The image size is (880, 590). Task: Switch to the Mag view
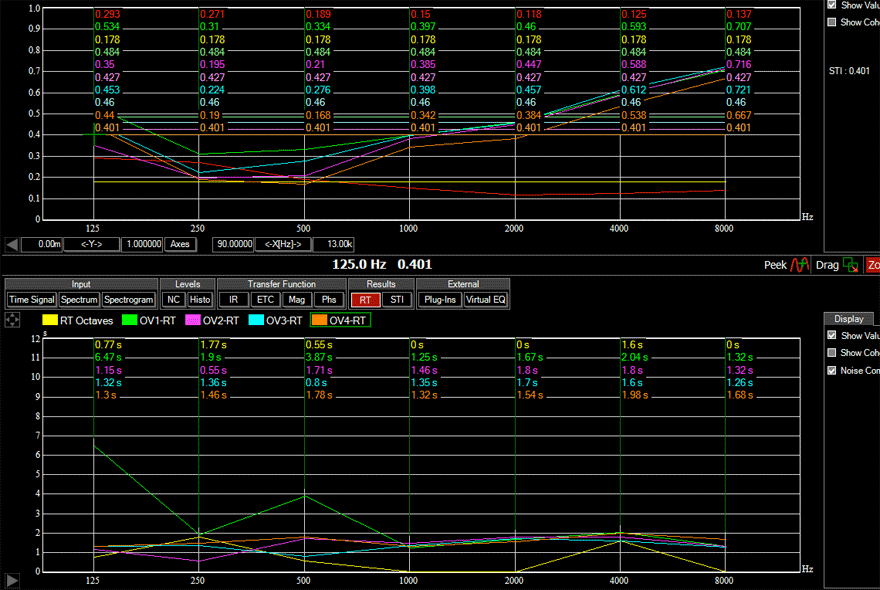pyautogui.click(x=297, y=300)
